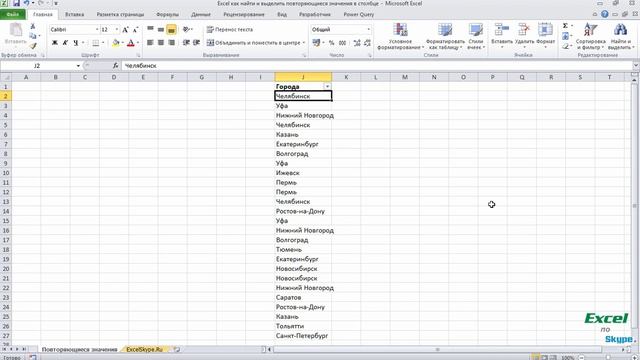Toggle bold (Ж) formatting
Screen dimensions: 640x360
click(x=55, y=42)
